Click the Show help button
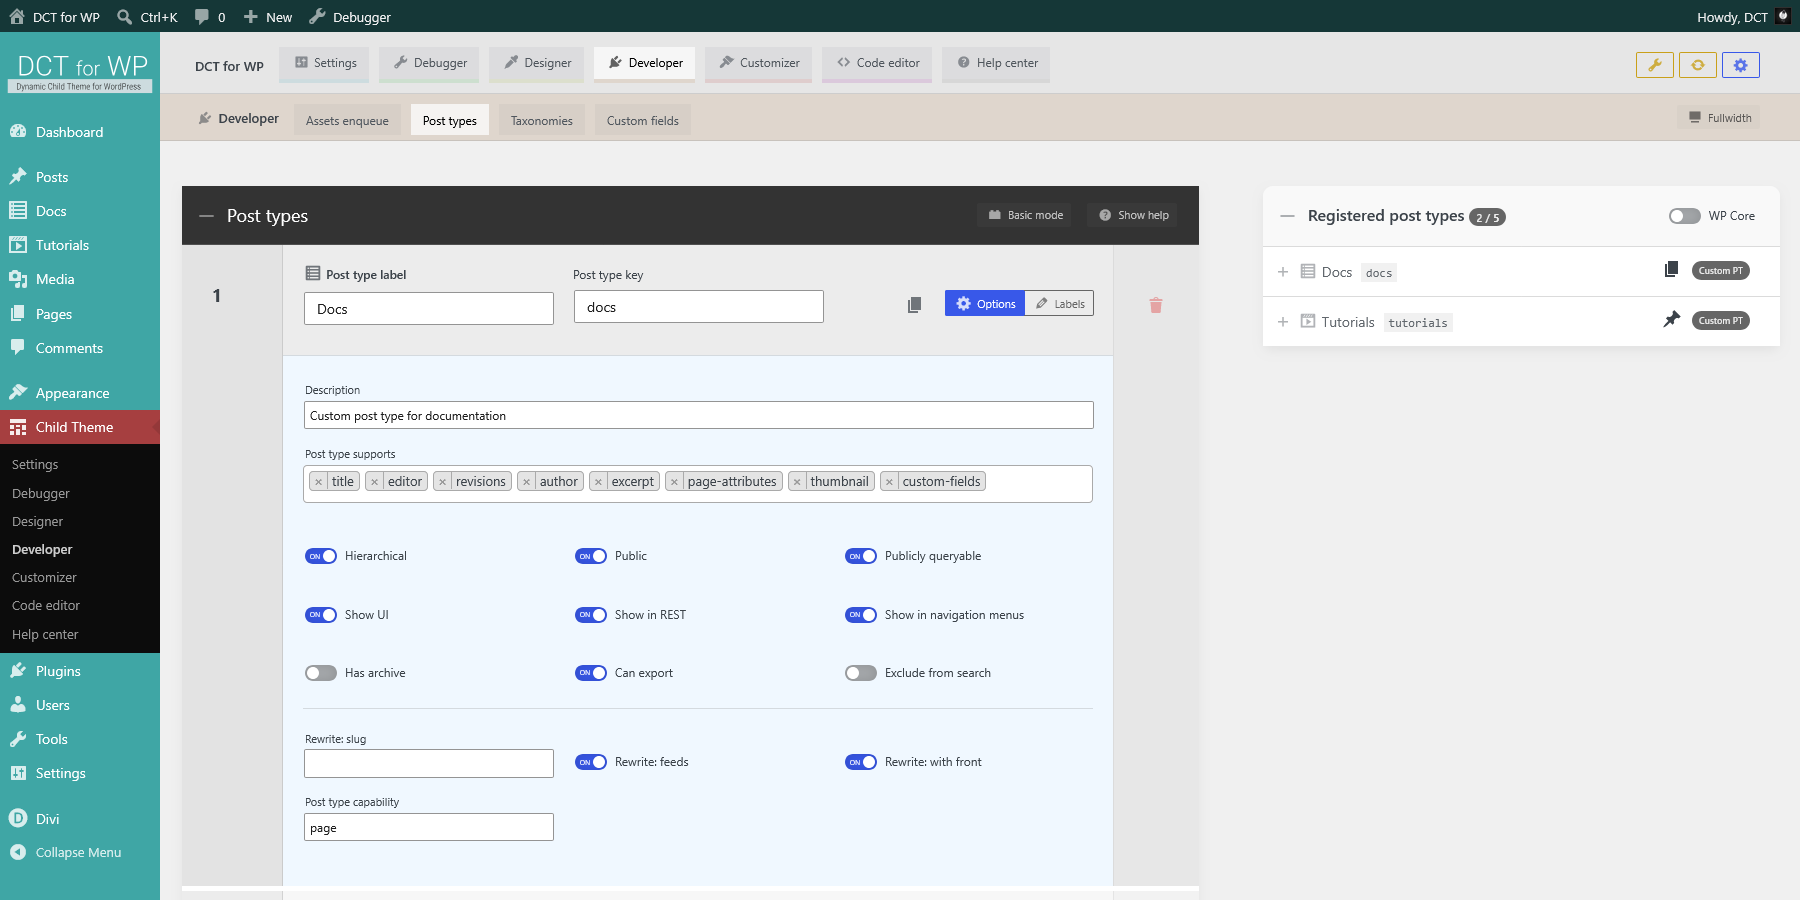This screenshot has width=1800, height=900. pos(1133,215)
